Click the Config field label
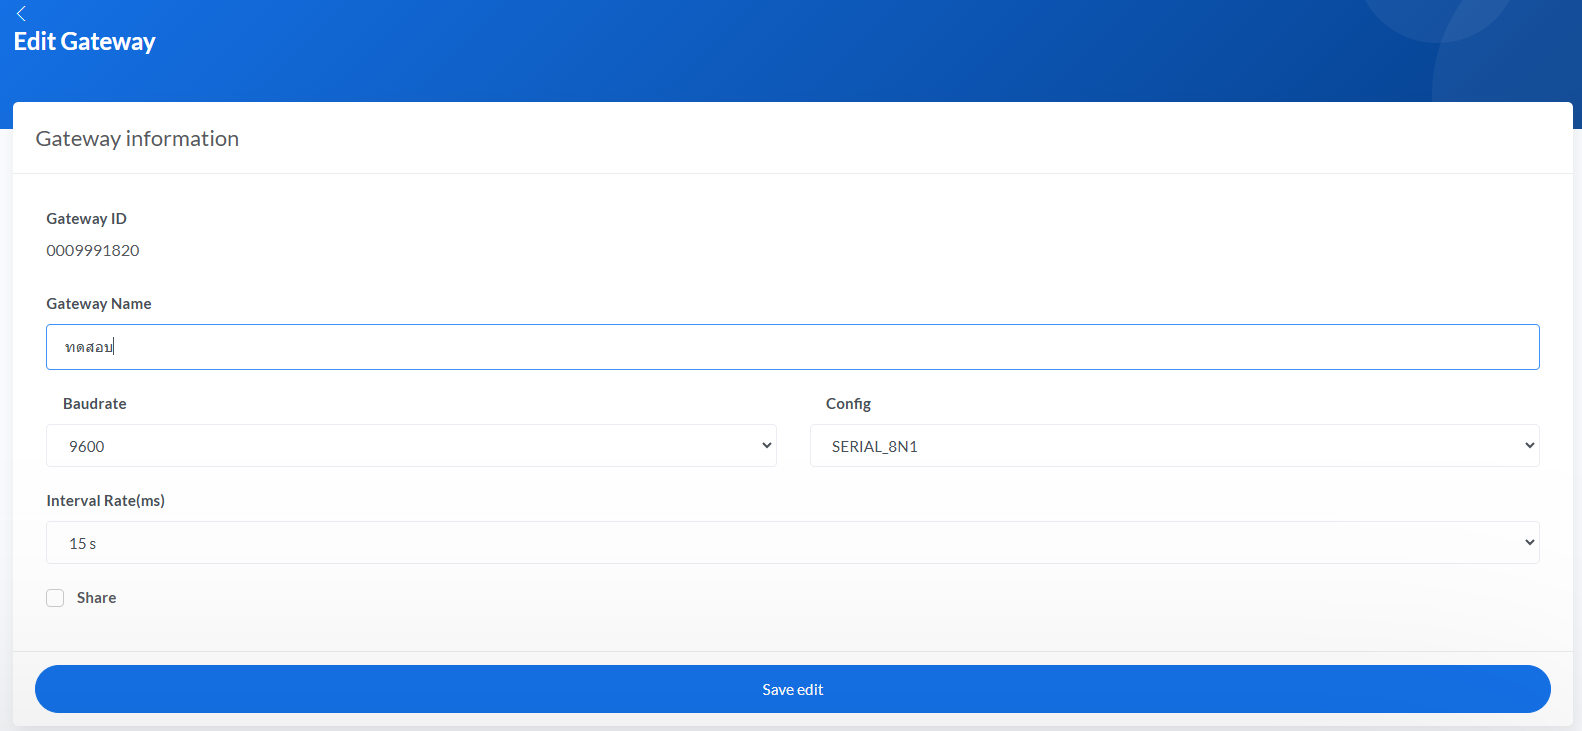1582x731 pixels. (848, 404)
